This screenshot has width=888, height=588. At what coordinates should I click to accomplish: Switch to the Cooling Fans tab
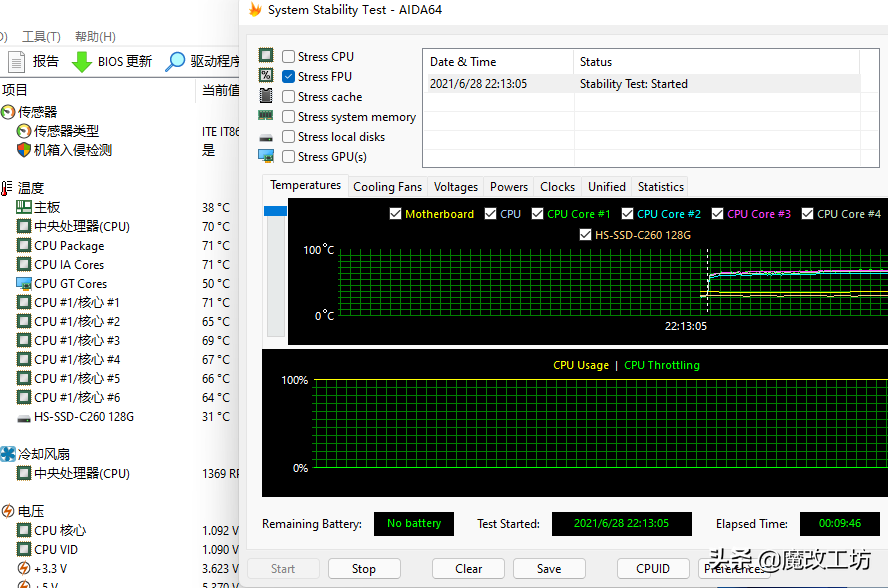pos(387,187)
